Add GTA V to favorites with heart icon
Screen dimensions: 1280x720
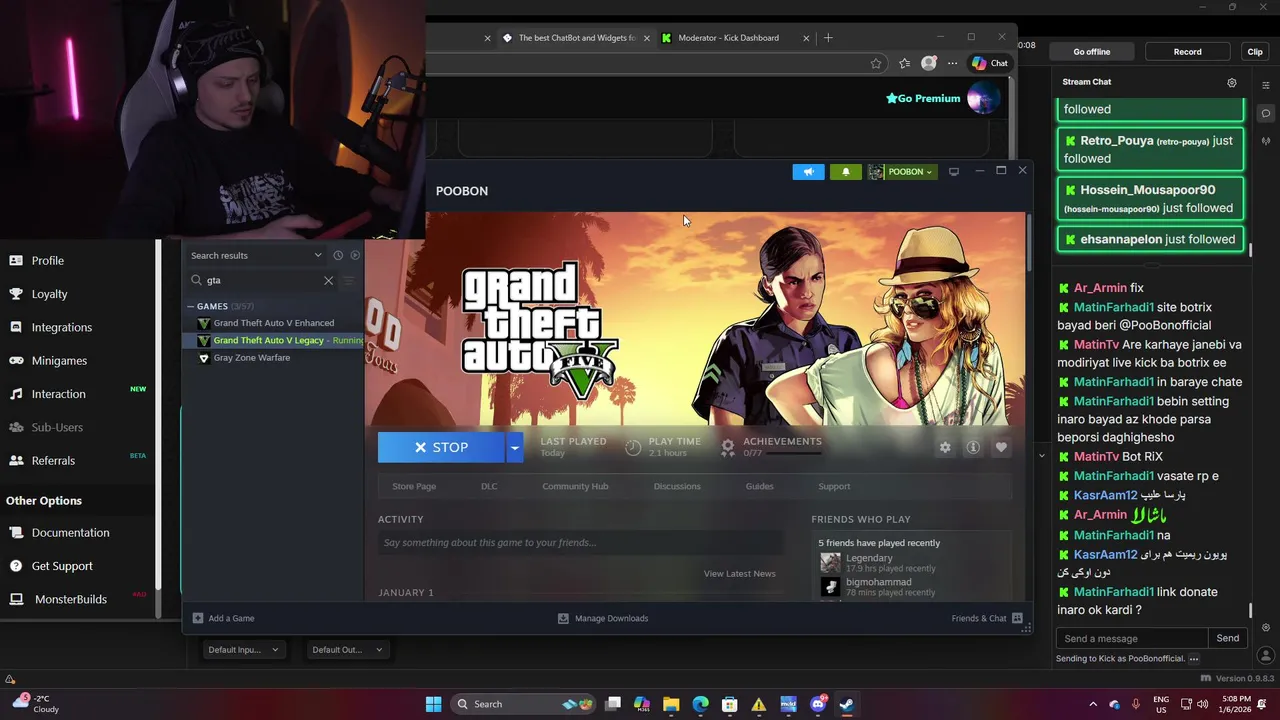[1001, 448]
